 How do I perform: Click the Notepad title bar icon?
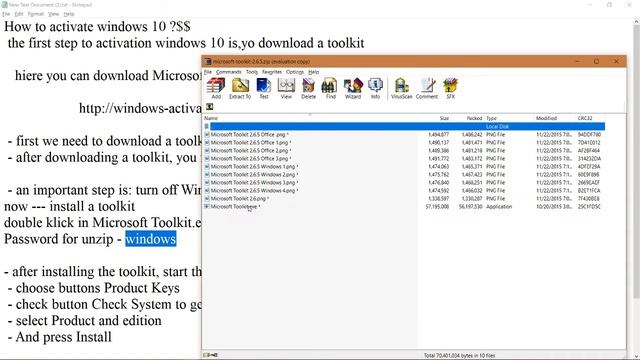coord(5,4)
